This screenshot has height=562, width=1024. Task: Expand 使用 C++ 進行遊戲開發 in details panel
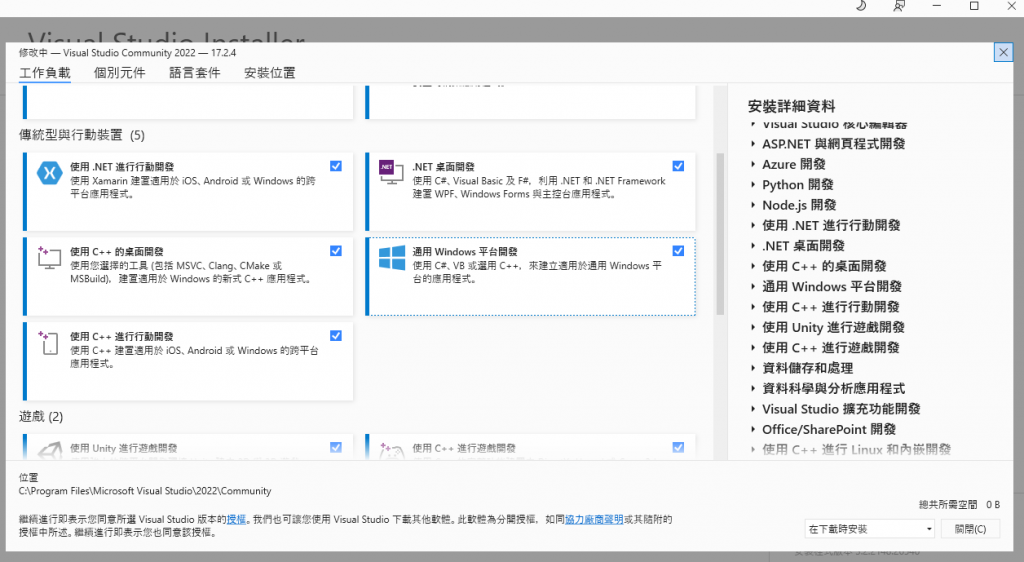(x=753, y=348)
